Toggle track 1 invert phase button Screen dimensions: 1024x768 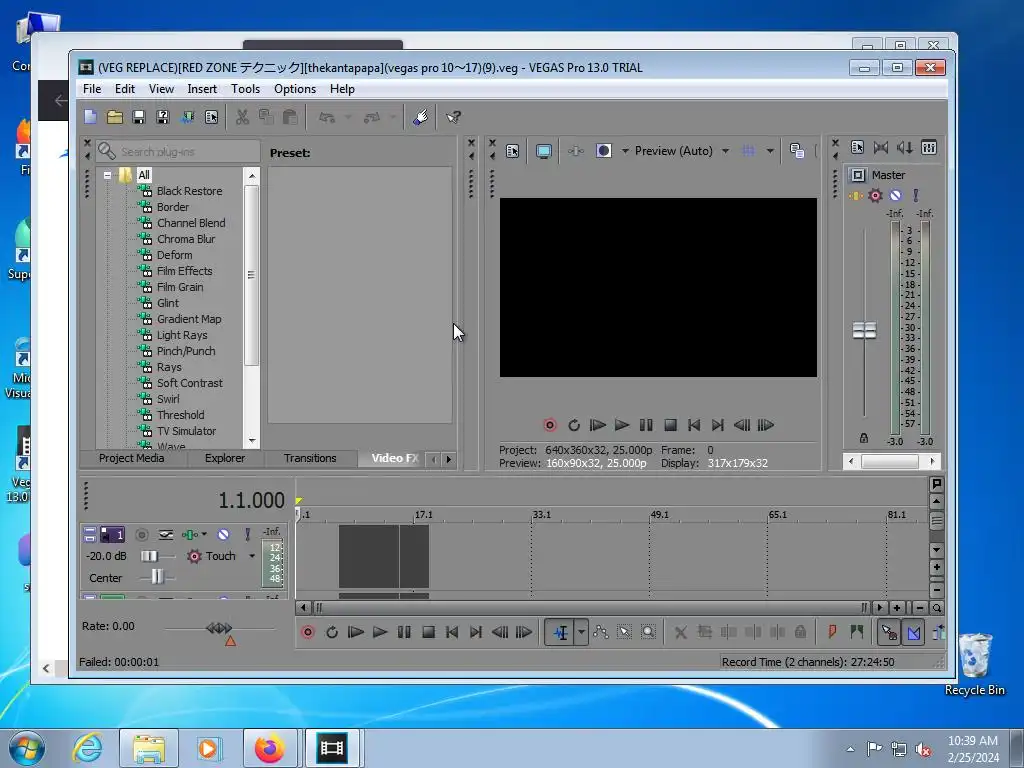click(166, 535)
